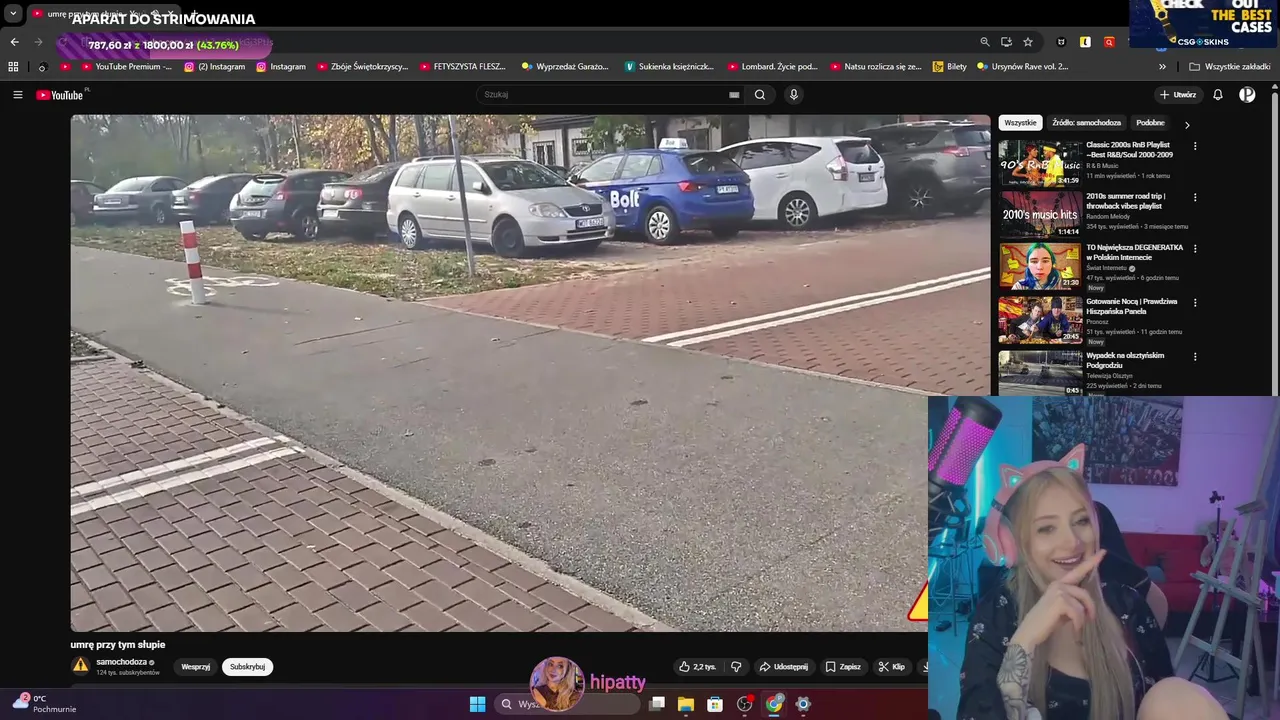
Task: Click the Klip scissors button
Action: pos(891,667)
